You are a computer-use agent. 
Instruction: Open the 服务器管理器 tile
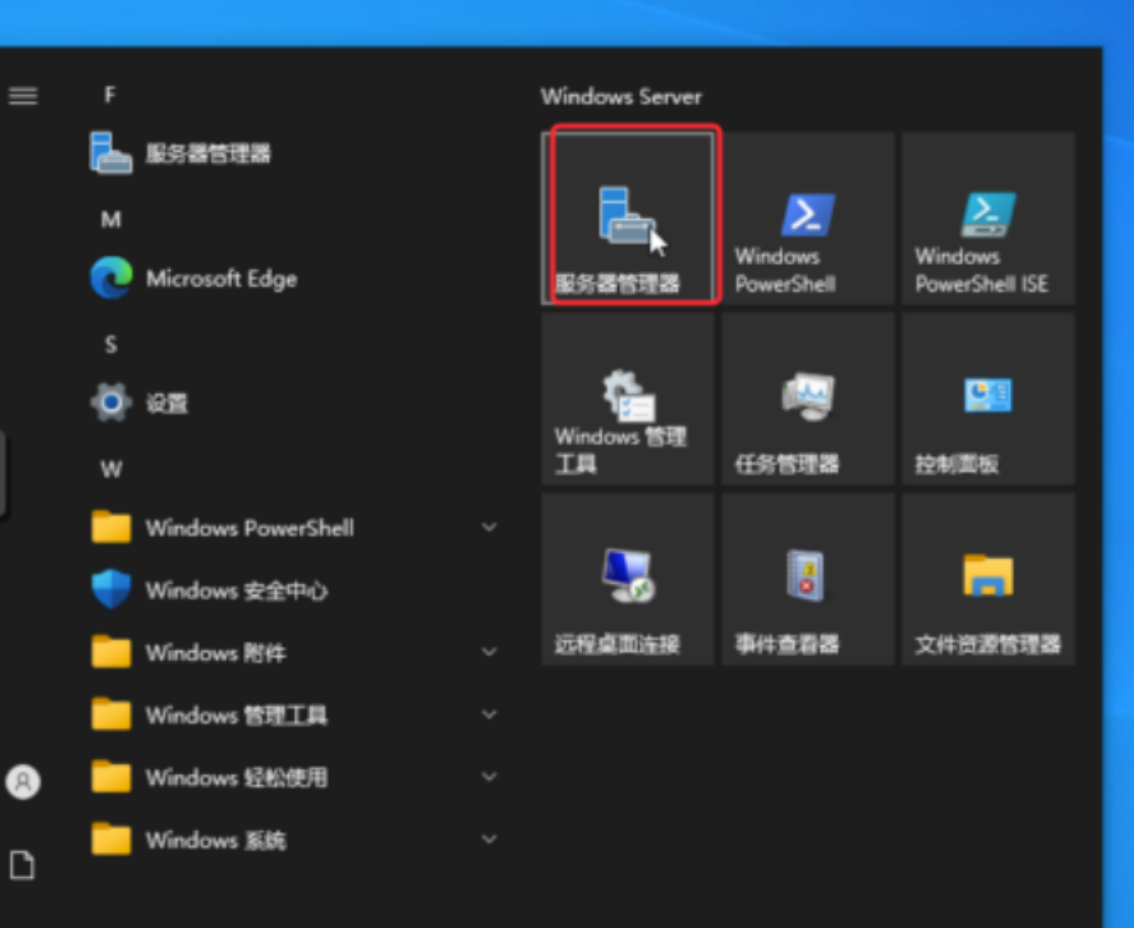tap(628, 218)
